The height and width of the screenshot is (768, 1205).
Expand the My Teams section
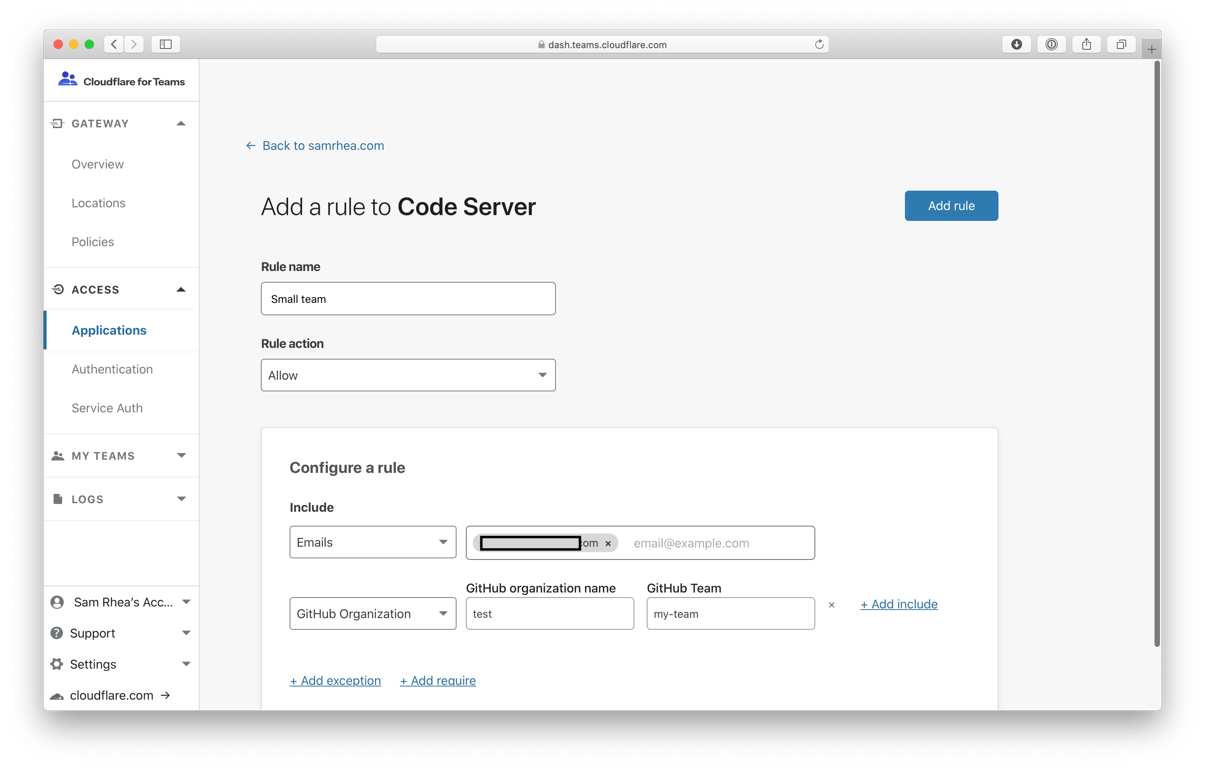coord(181,456)
